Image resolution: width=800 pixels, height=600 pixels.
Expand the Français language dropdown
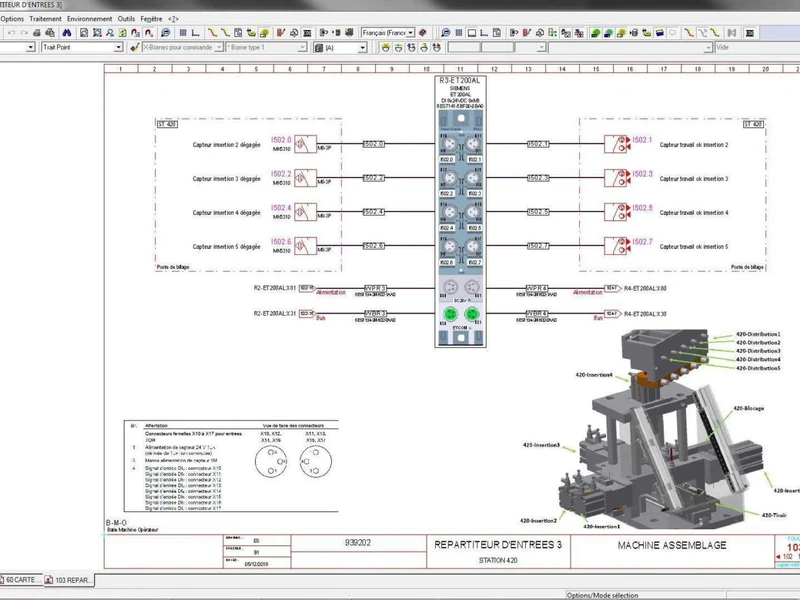coord(408,33)
